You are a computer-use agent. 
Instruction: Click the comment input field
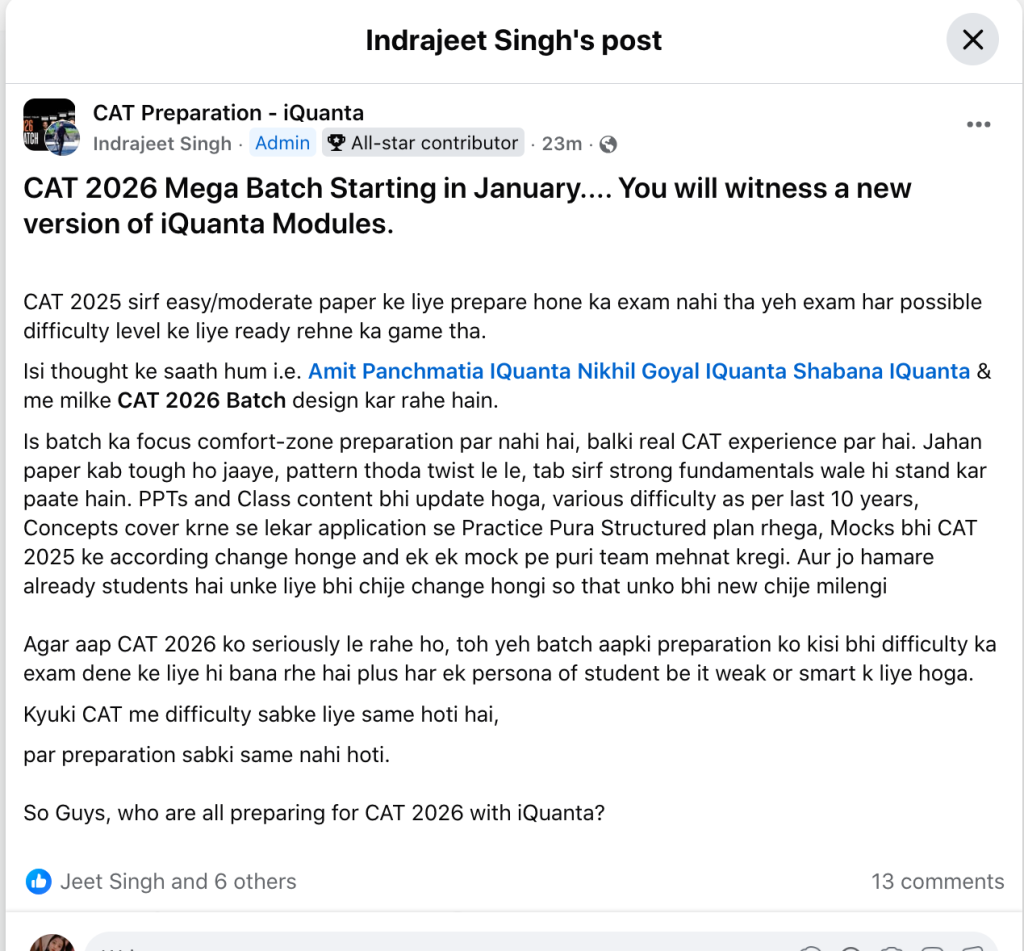click(x=400, y=945)
